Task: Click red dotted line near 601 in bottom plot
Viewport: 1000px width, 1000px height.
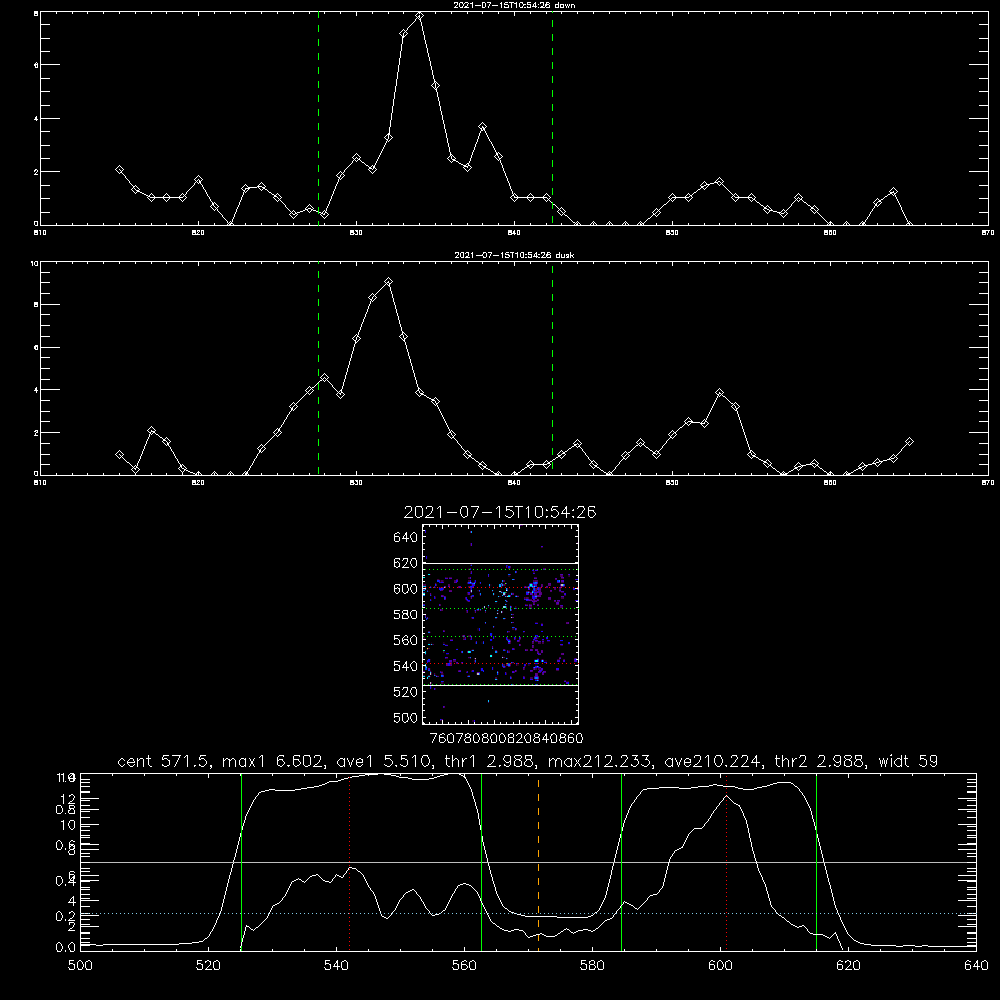Action: (x=726, y=862)
